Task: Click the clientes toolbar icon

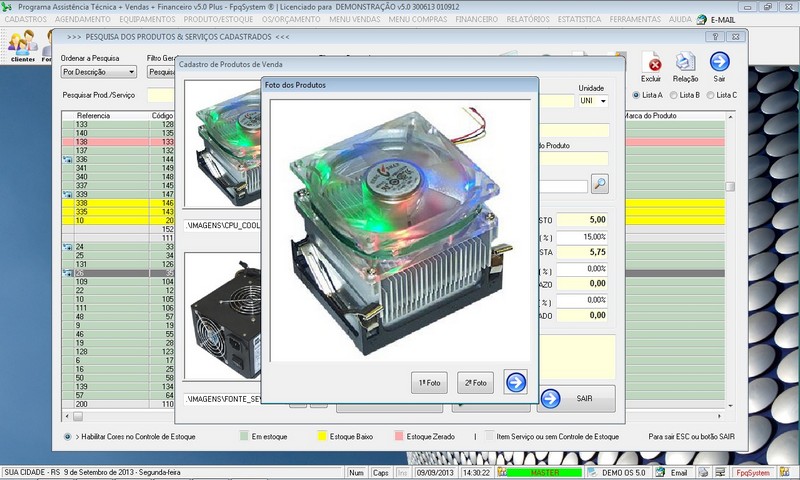Action: click(22, 46)
